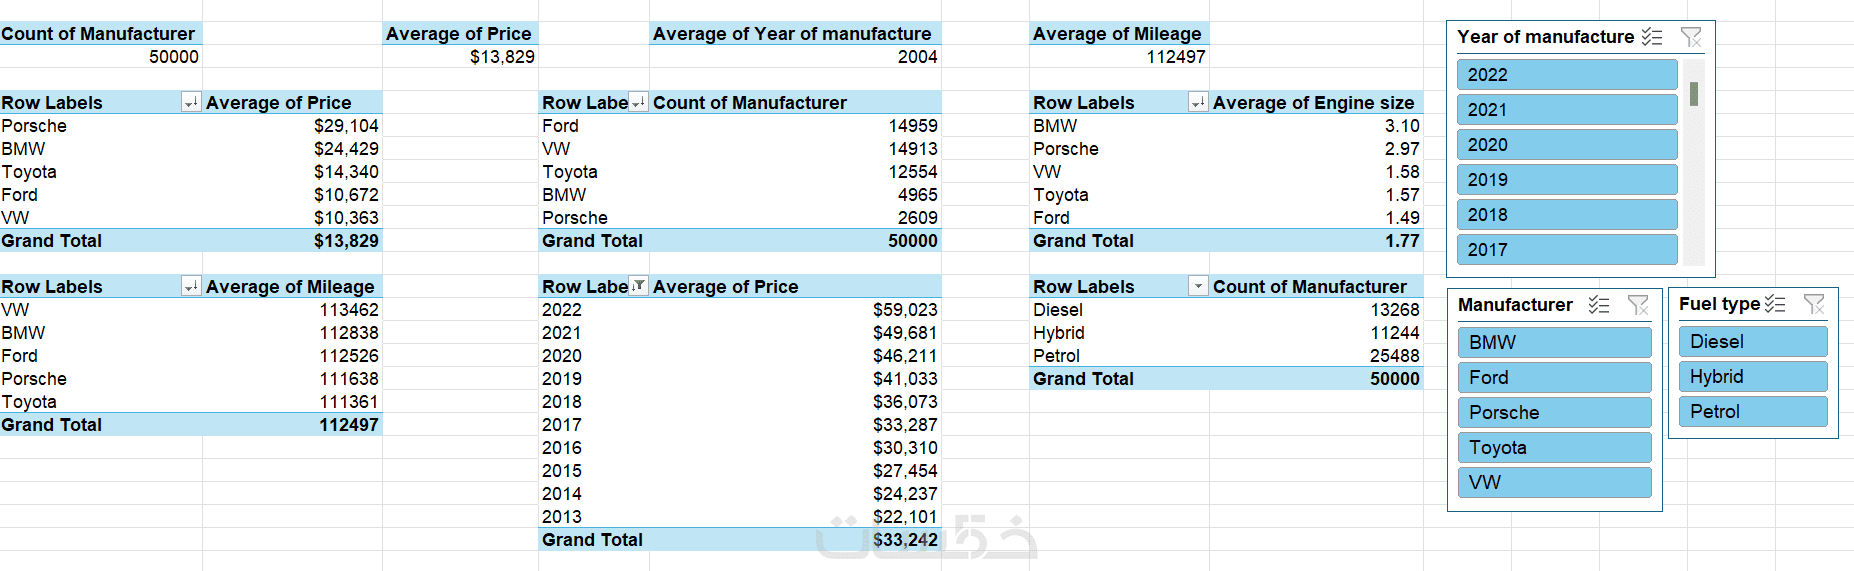Select the Manufacturer slicer title
This screenshot has height=571, width=1854.
[x=1515, y=305]
